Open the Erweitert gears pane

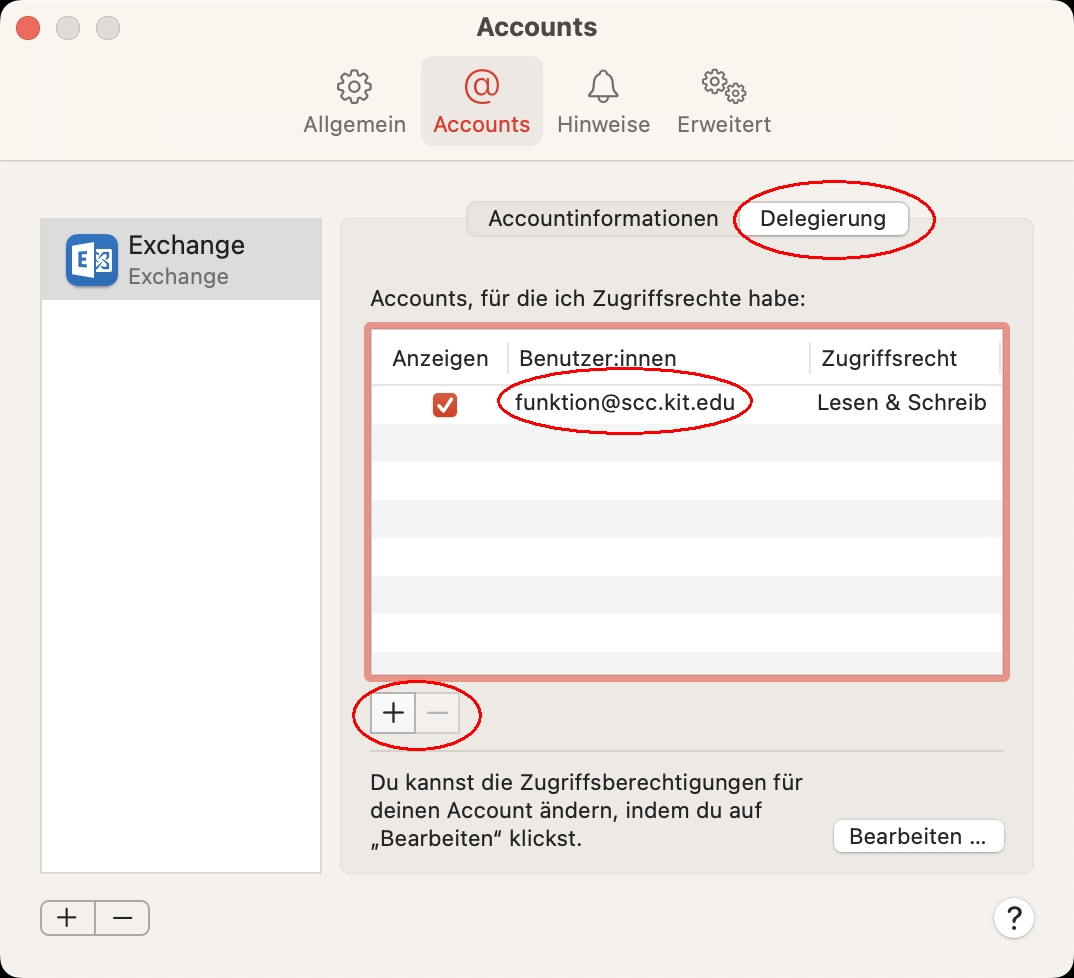[x=723, y=102]
